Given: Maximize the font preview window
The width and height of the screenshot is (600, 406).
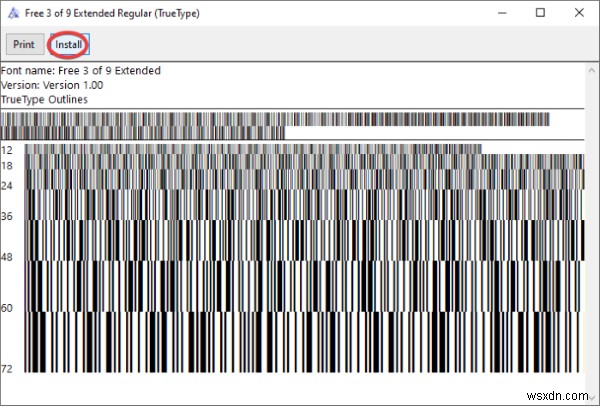Looking at the screenshot, I should [540, 13].
